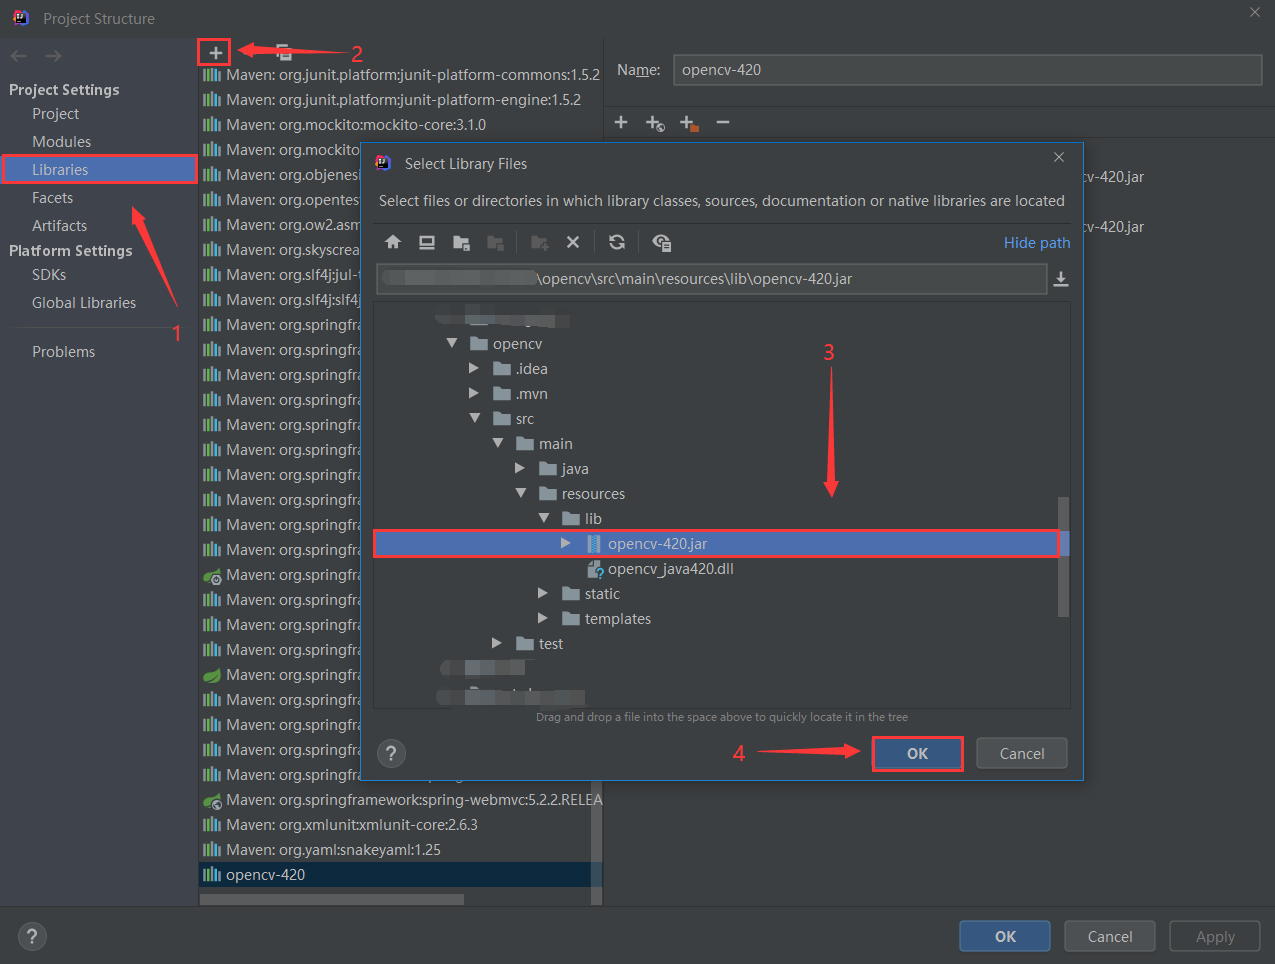Click Apply in Project Structure window
1275x964 pixels.
pos(1216,936)
